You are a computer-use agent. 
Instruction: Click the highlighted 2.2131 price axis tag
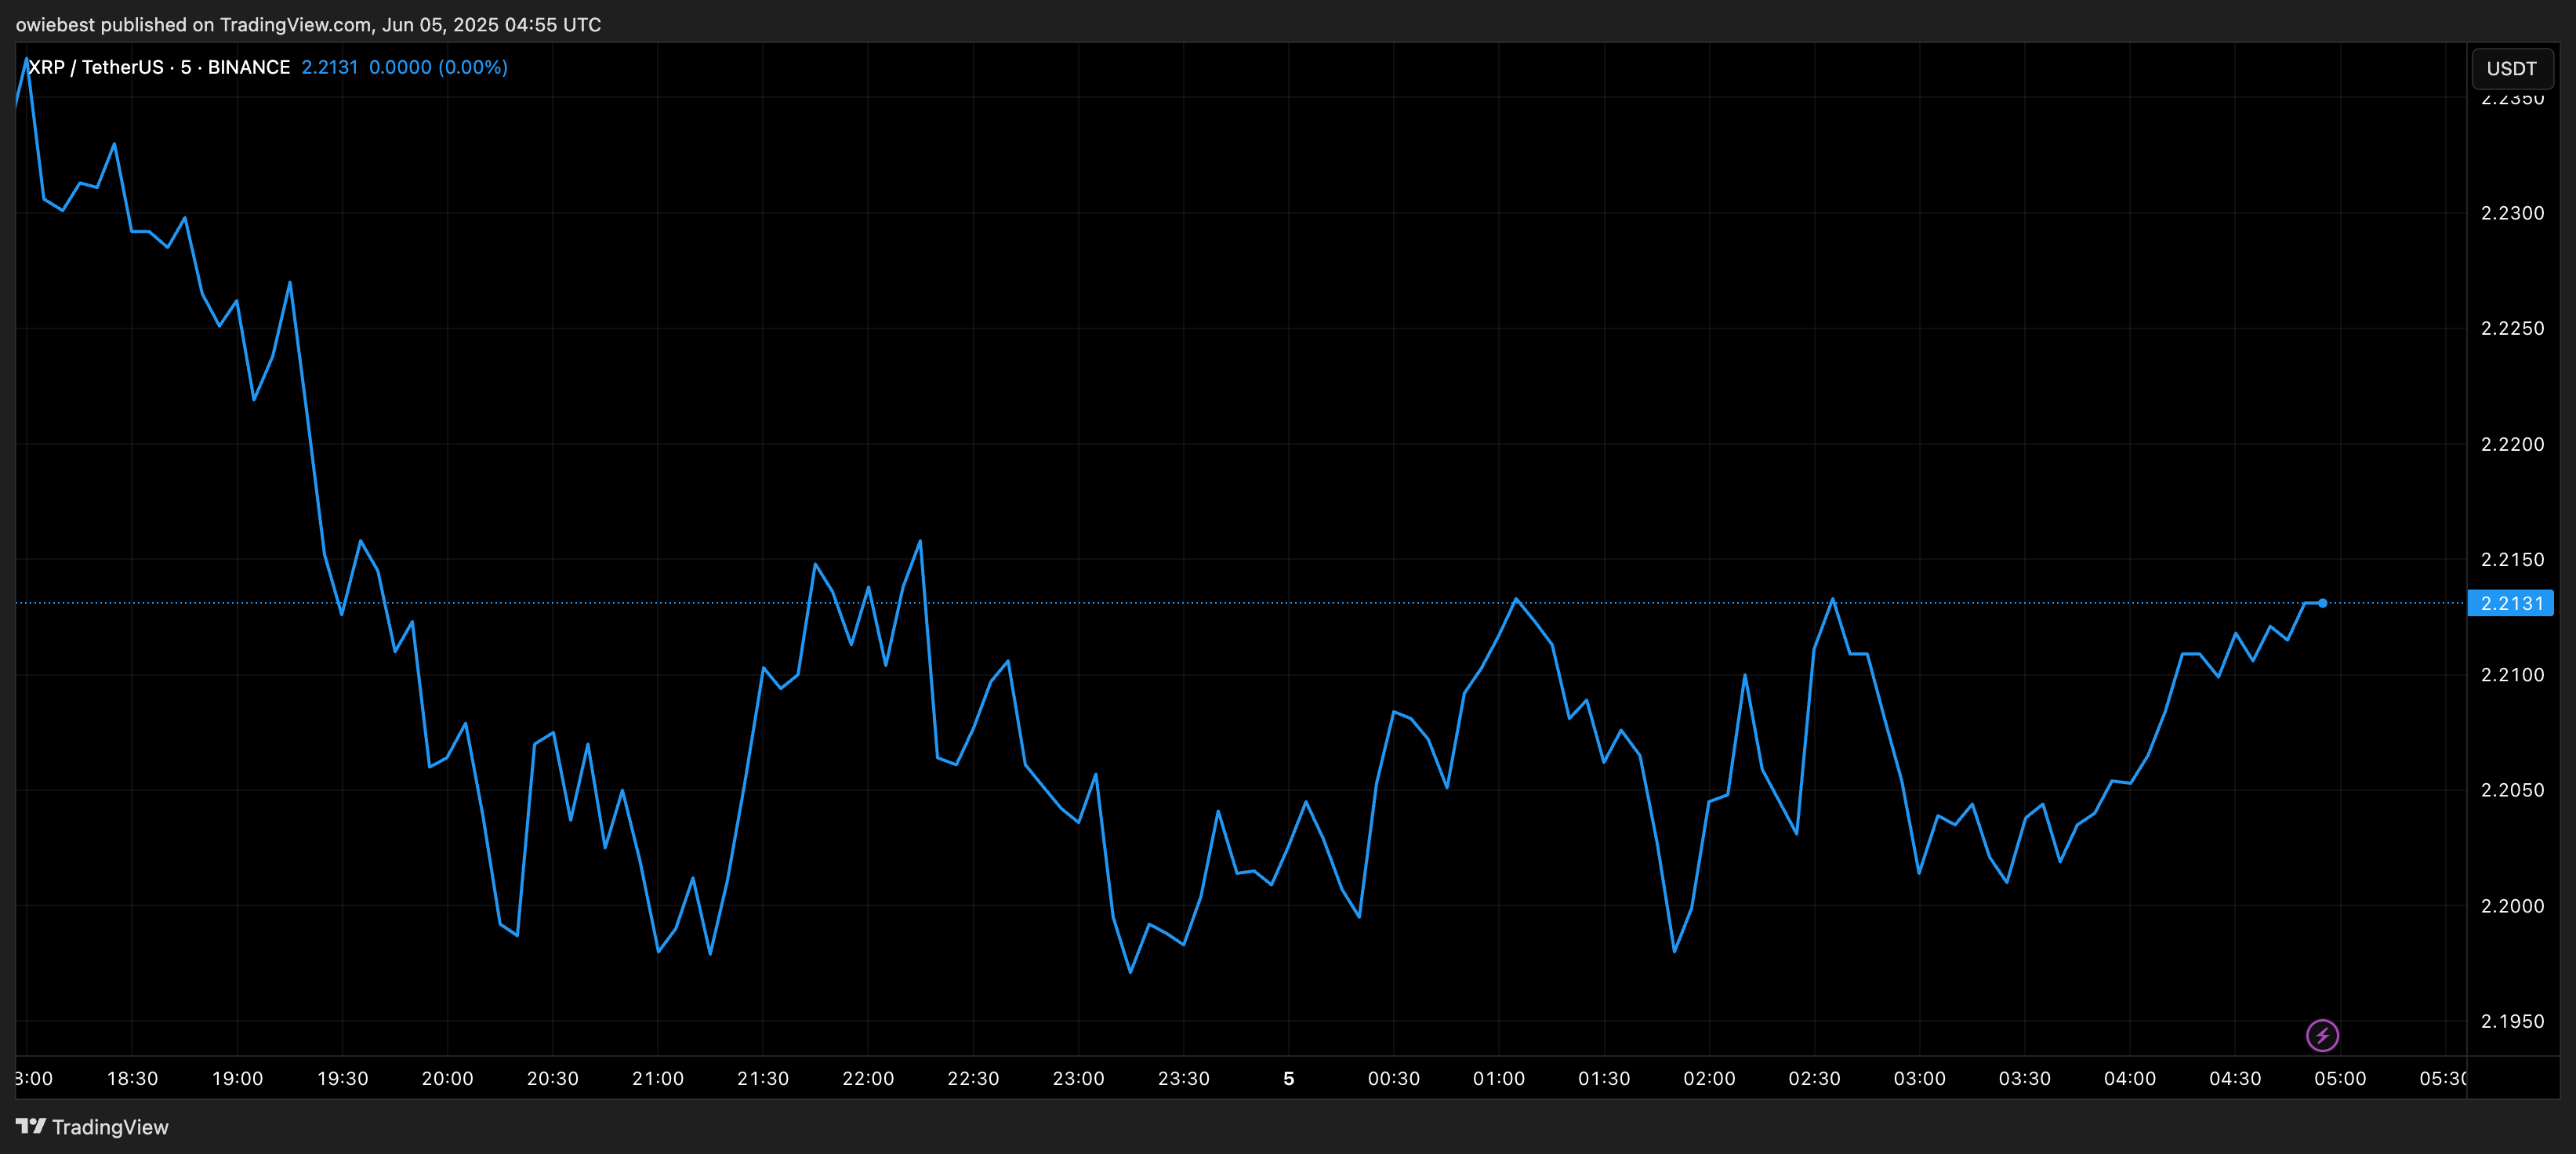pyautogui.click(x=2511, y=603)
